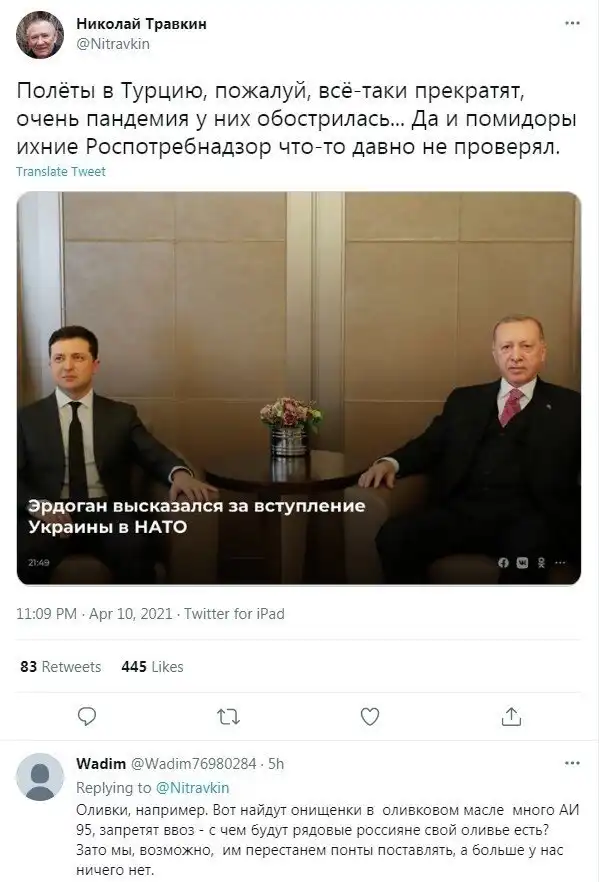Click the VK icon on news card
Viewport: 599px width, 882px height.
click(x=523, y=562)
